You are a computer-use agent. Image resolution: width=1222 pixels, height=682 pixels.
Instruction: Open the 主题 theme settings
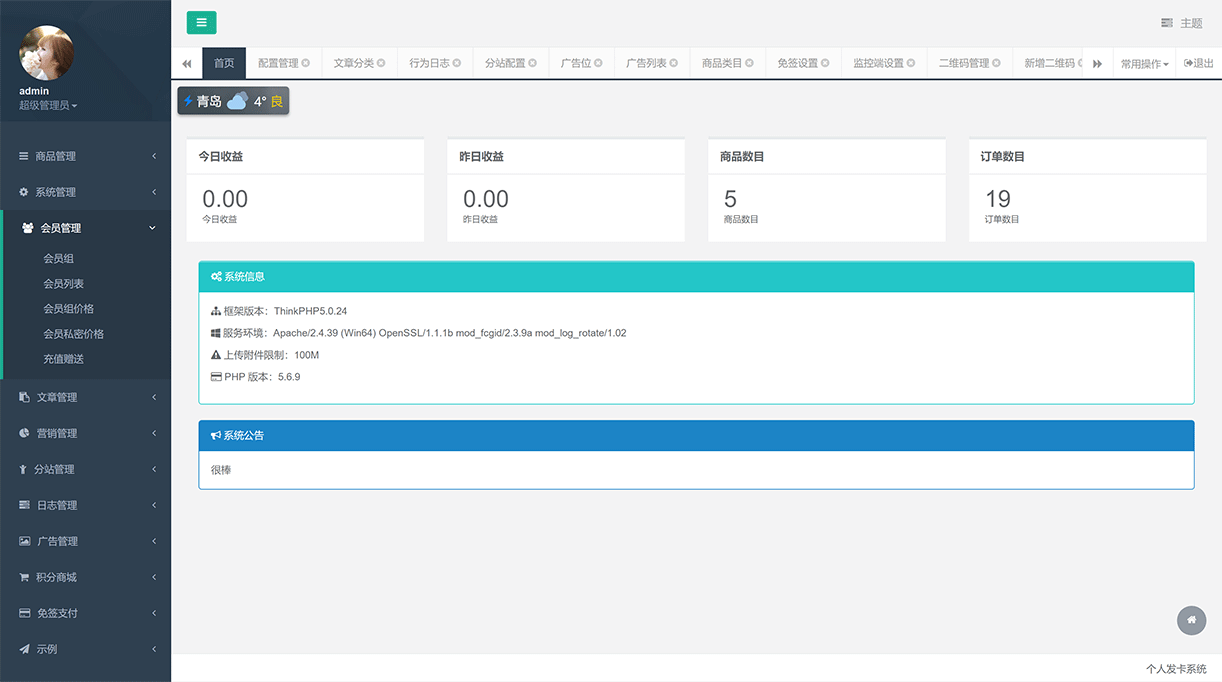point(1182,23)
